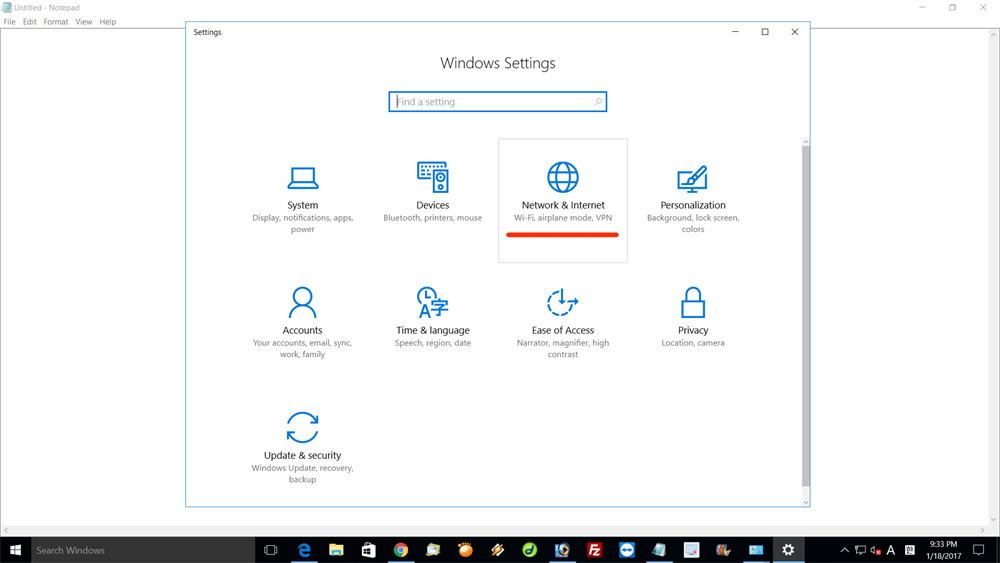Open the network status tray icon
This screenshot has width=1000, height=563.
point(860,550)
